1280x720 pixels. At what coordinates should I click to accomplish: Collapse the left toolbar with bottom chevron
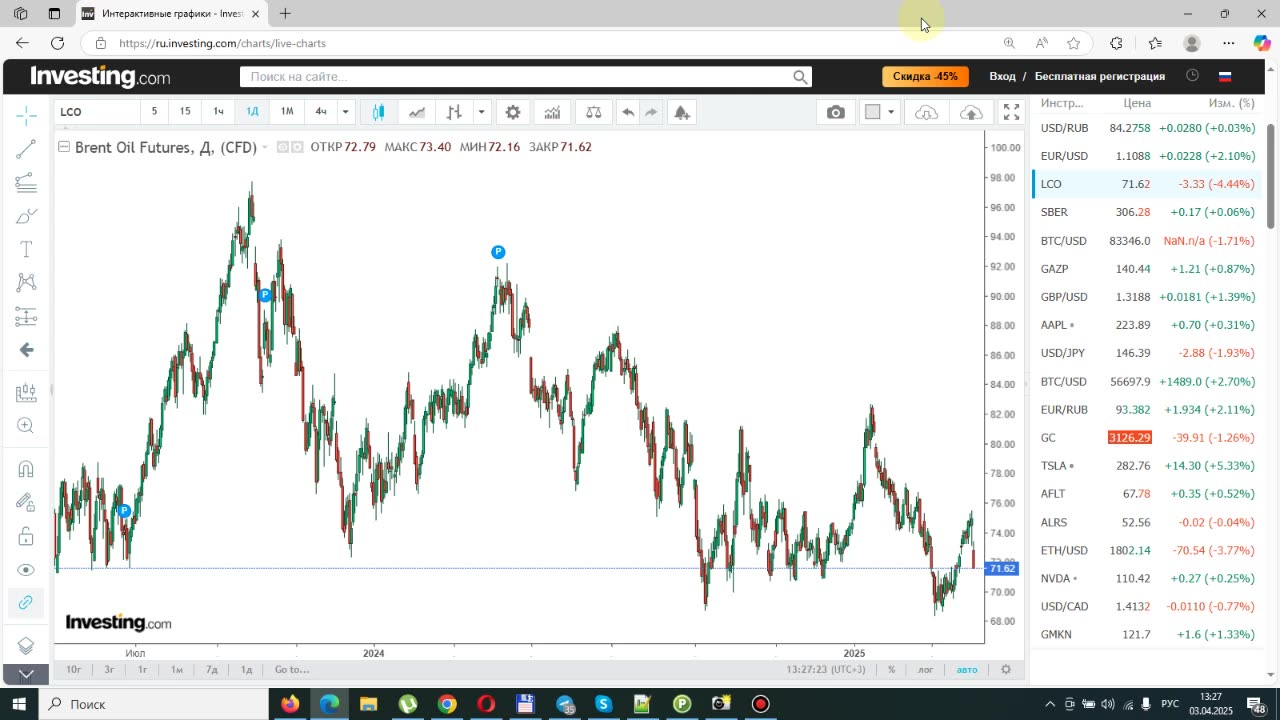point(26,675)
